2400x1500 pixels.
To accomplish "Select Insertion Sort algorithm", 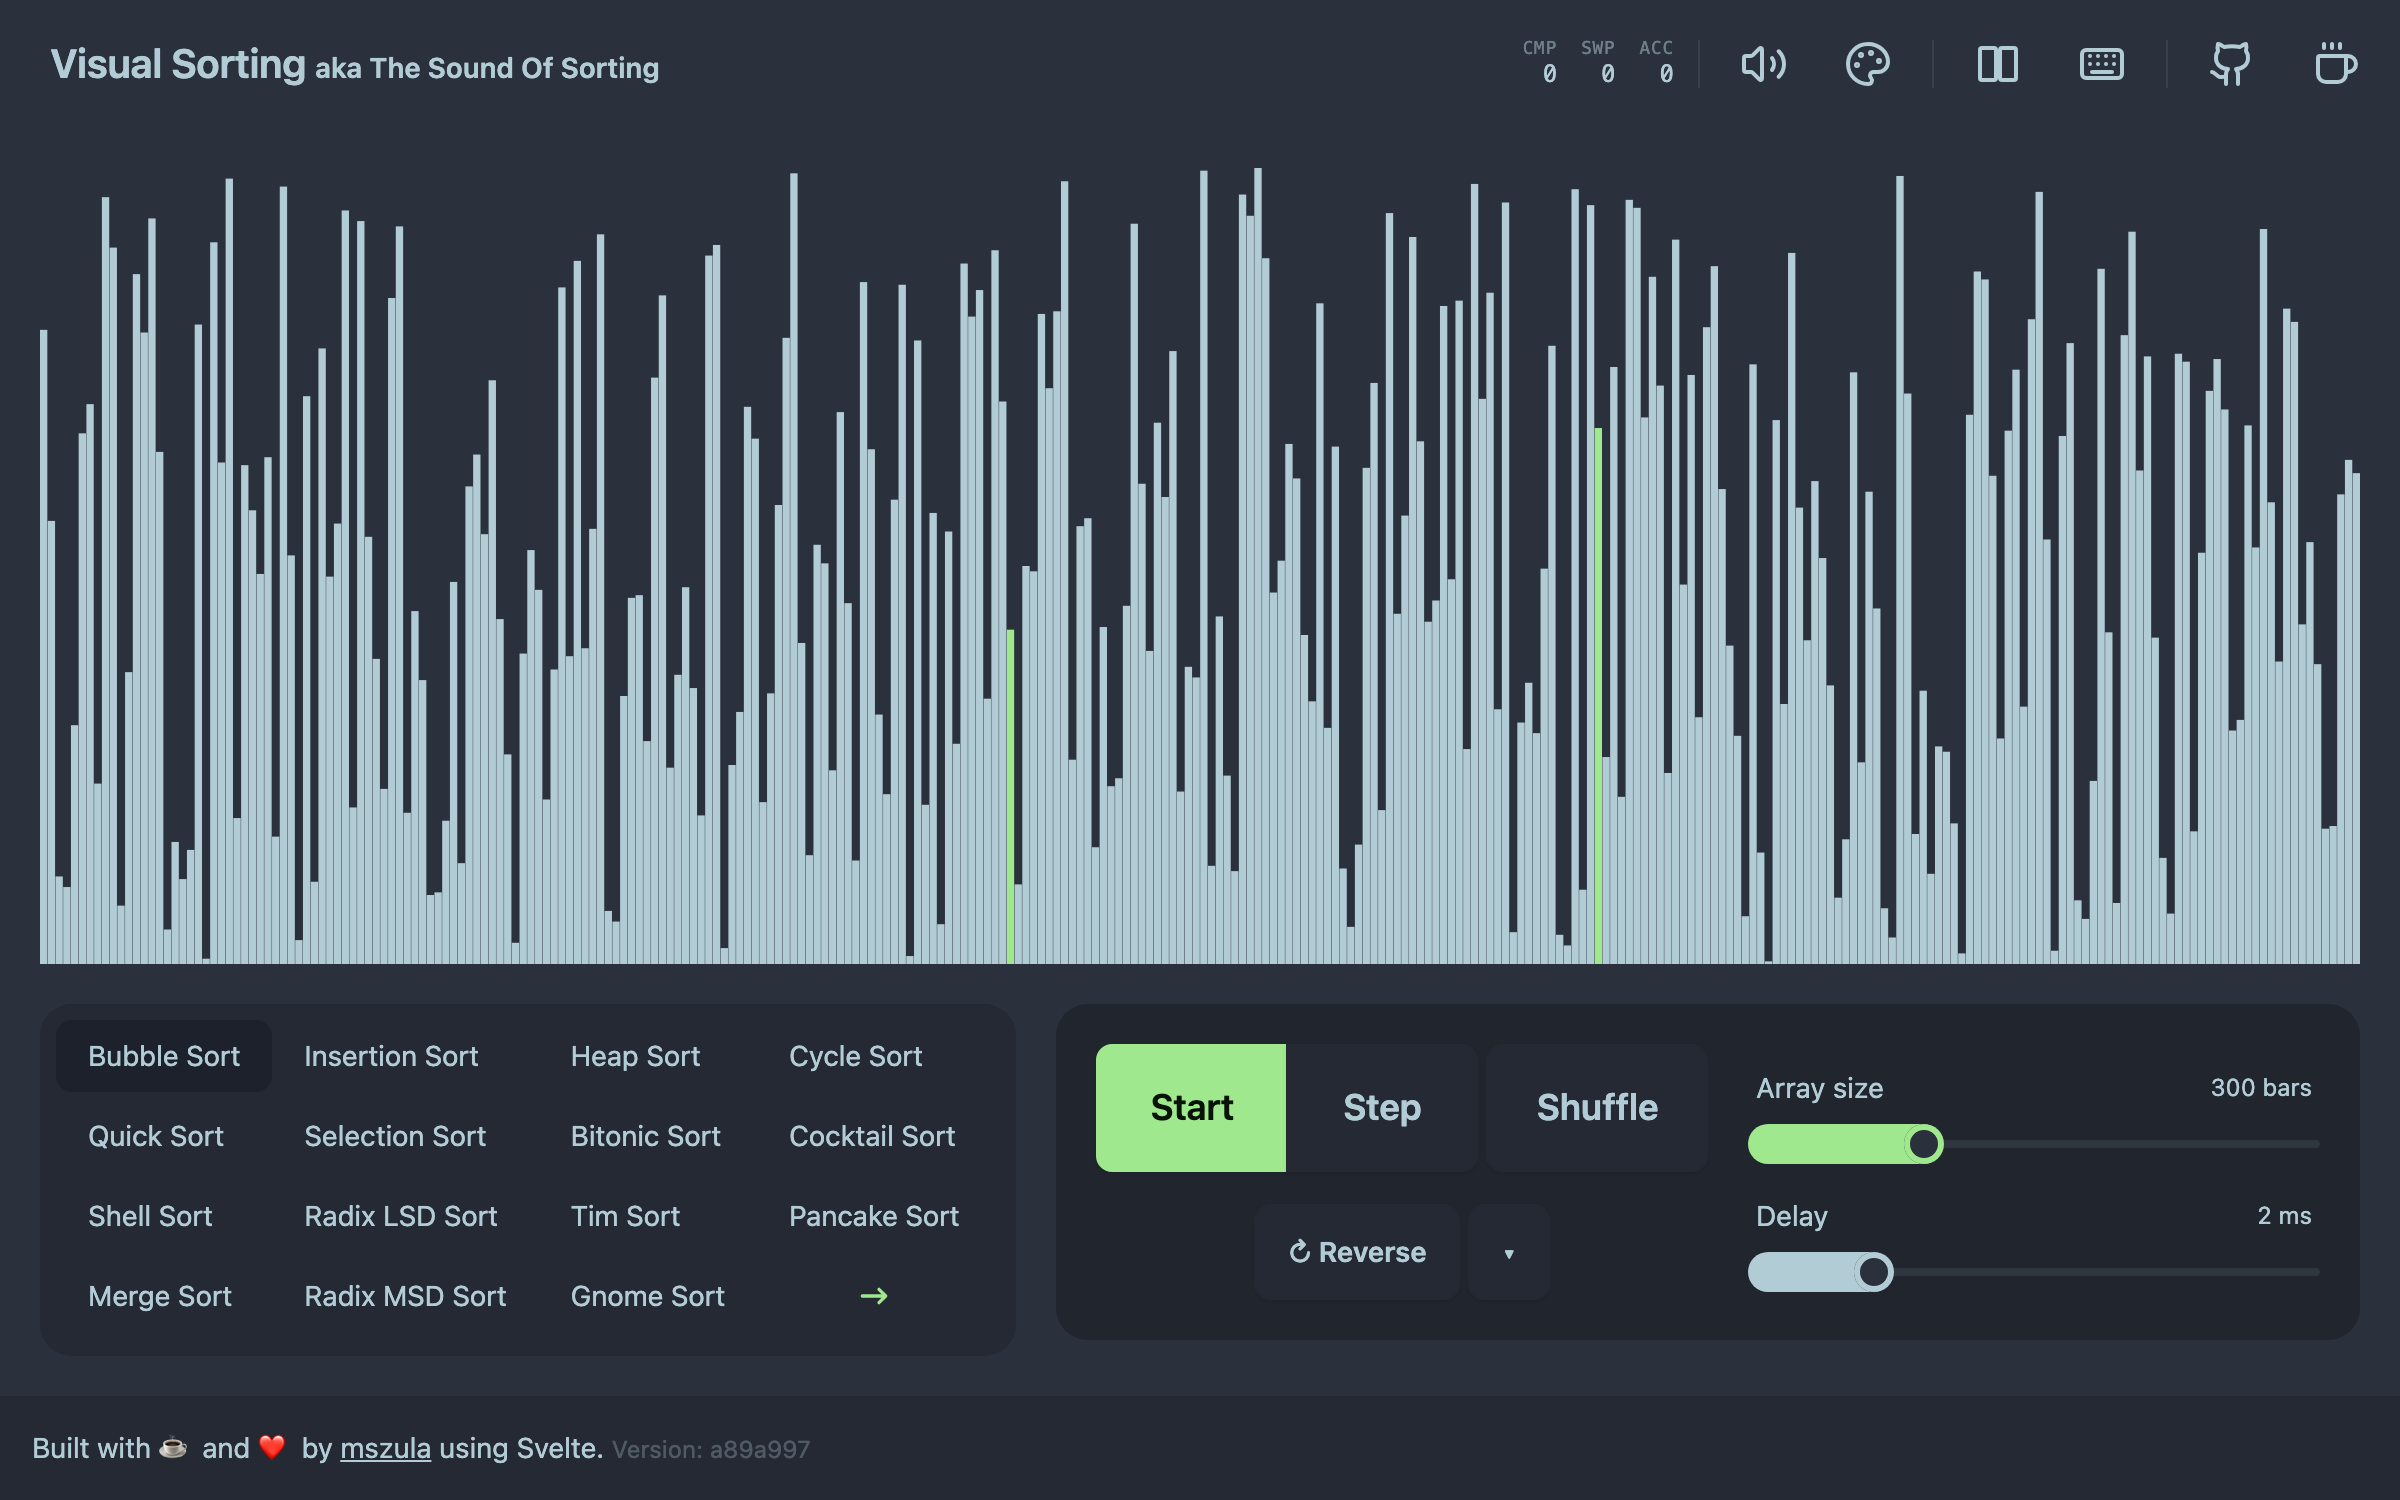I will (391, 1056).
